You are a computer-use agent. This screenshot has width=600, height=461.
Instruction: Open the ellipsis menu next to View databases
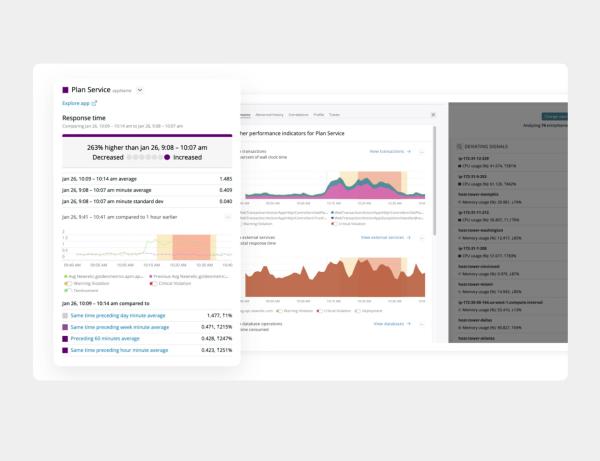pos(421,324)
